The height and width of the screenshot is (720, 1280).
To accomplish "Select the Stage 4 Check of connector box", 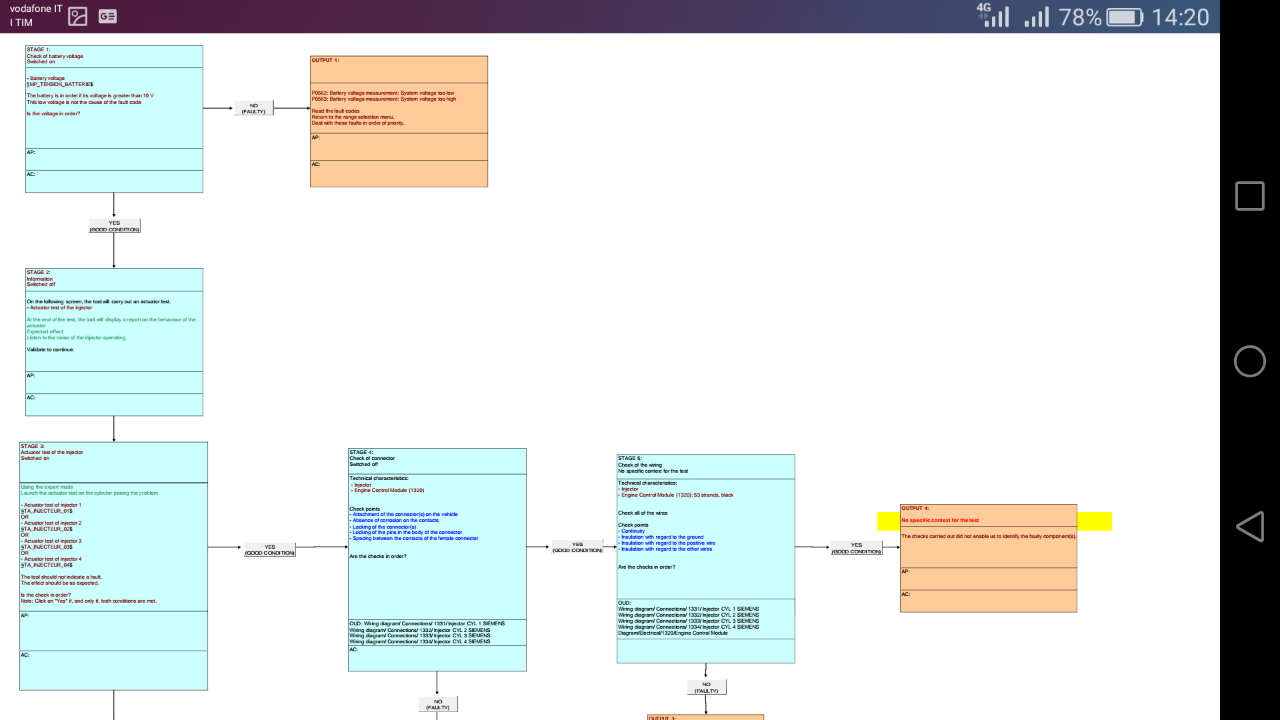I will point(437,559).
